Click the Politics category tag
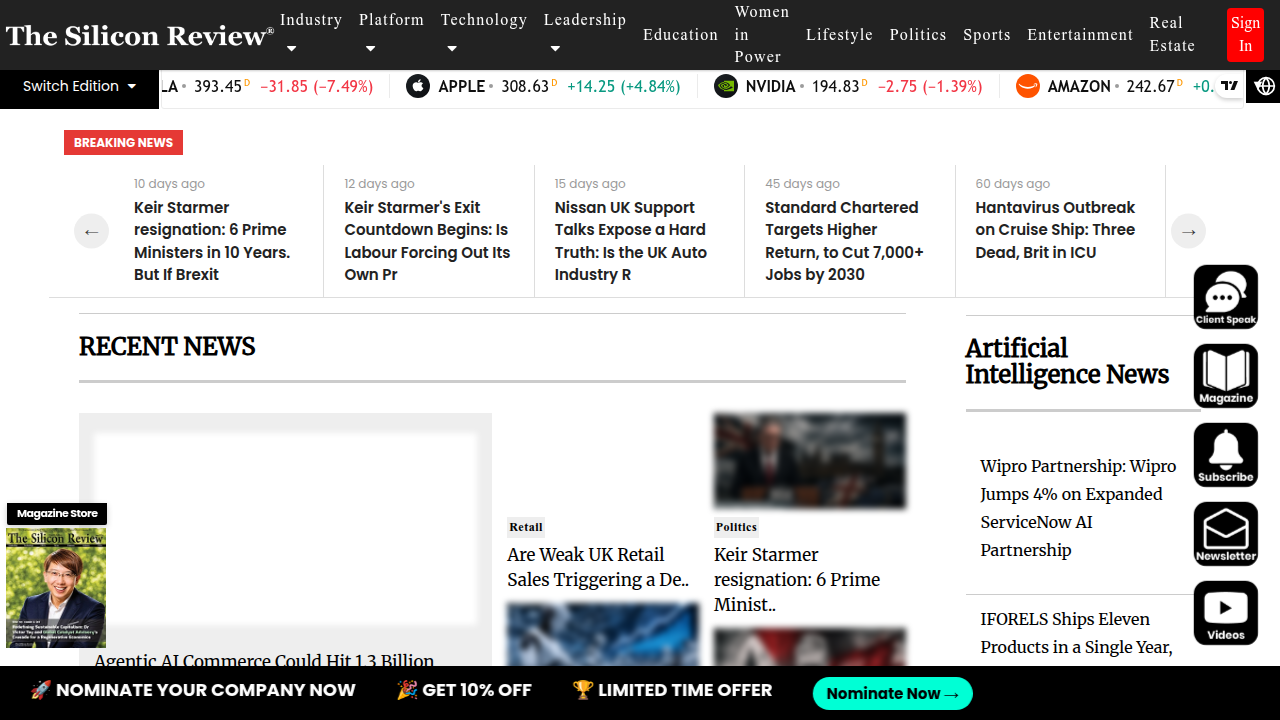This screenshot has height=720, width=1280. click(x=737, y=527)
